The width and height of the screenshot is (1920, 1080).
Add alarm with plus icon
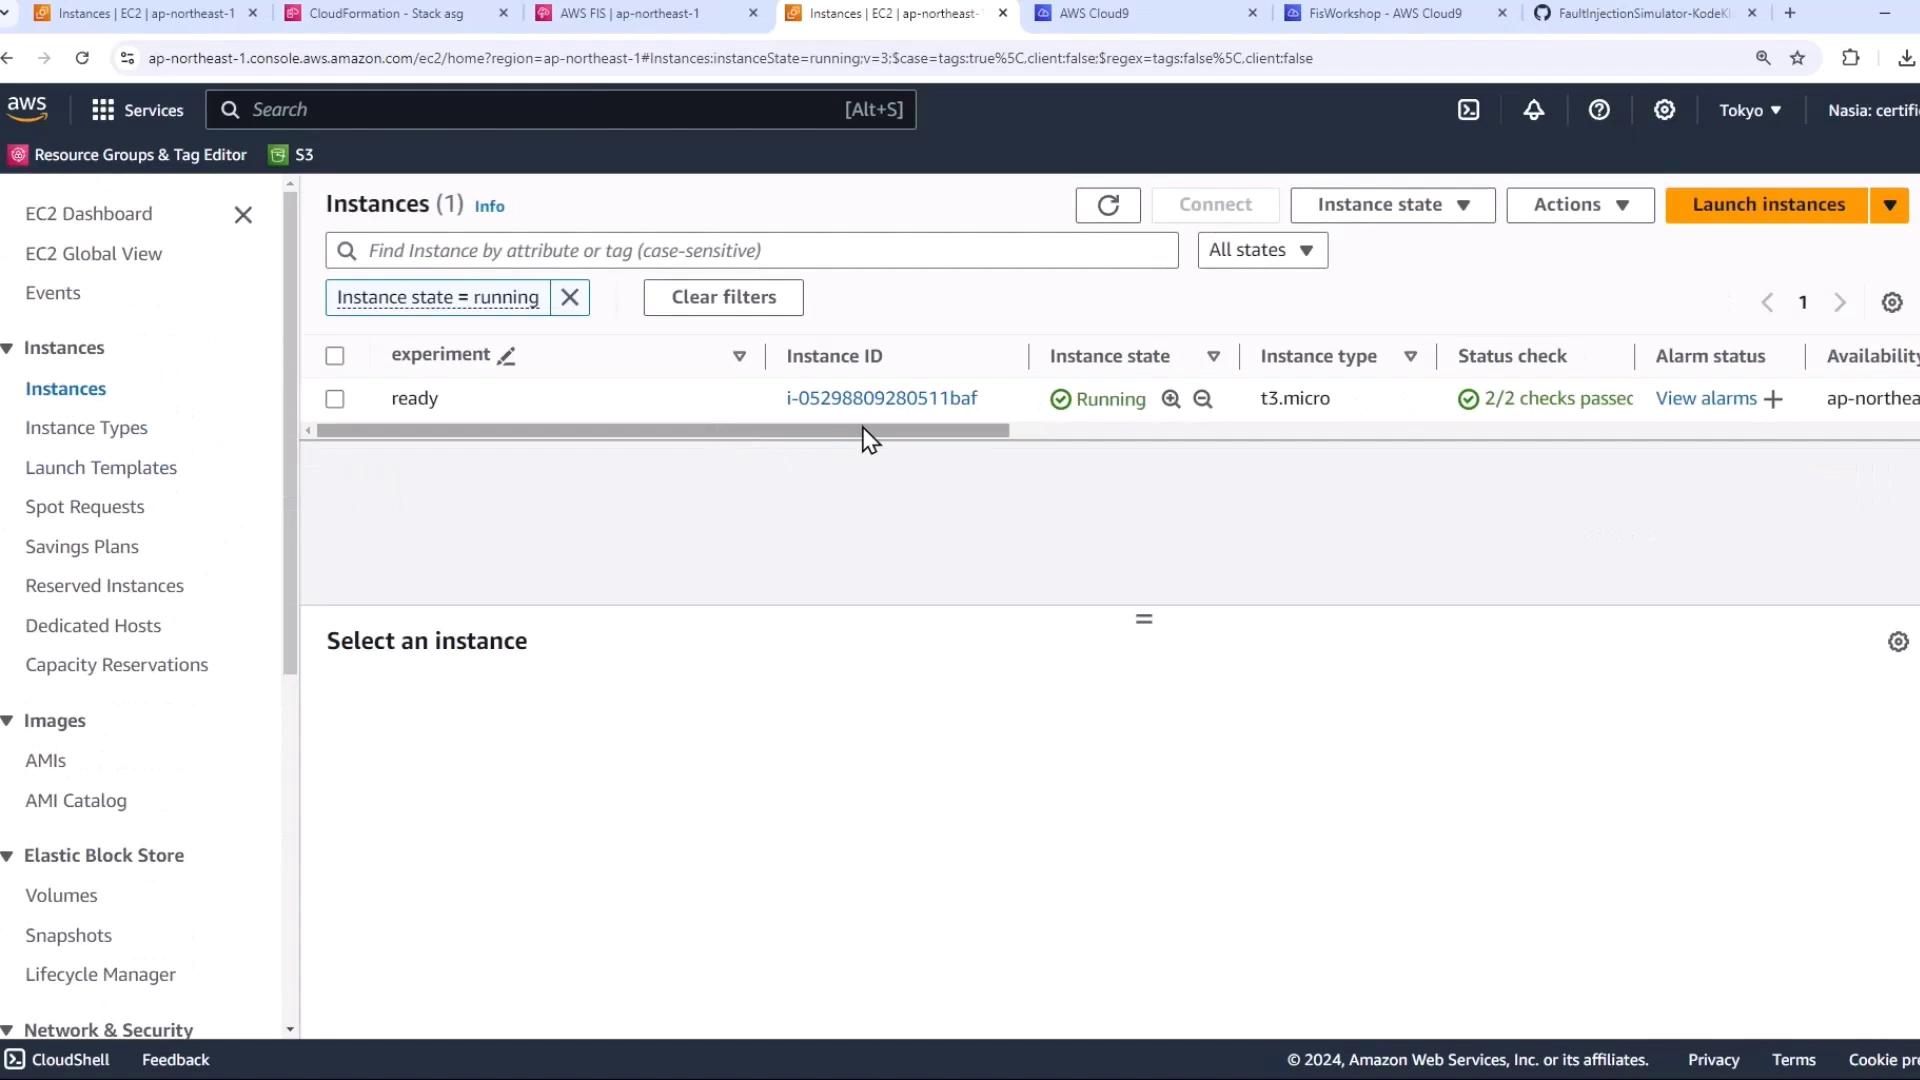point(1773,399)
